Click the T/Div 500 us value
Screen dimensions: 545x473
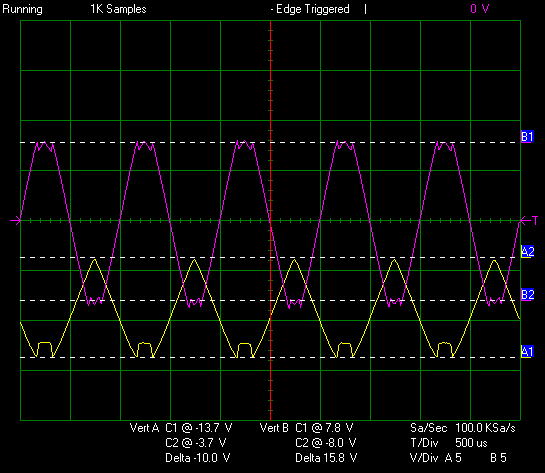tap(471, 443)
